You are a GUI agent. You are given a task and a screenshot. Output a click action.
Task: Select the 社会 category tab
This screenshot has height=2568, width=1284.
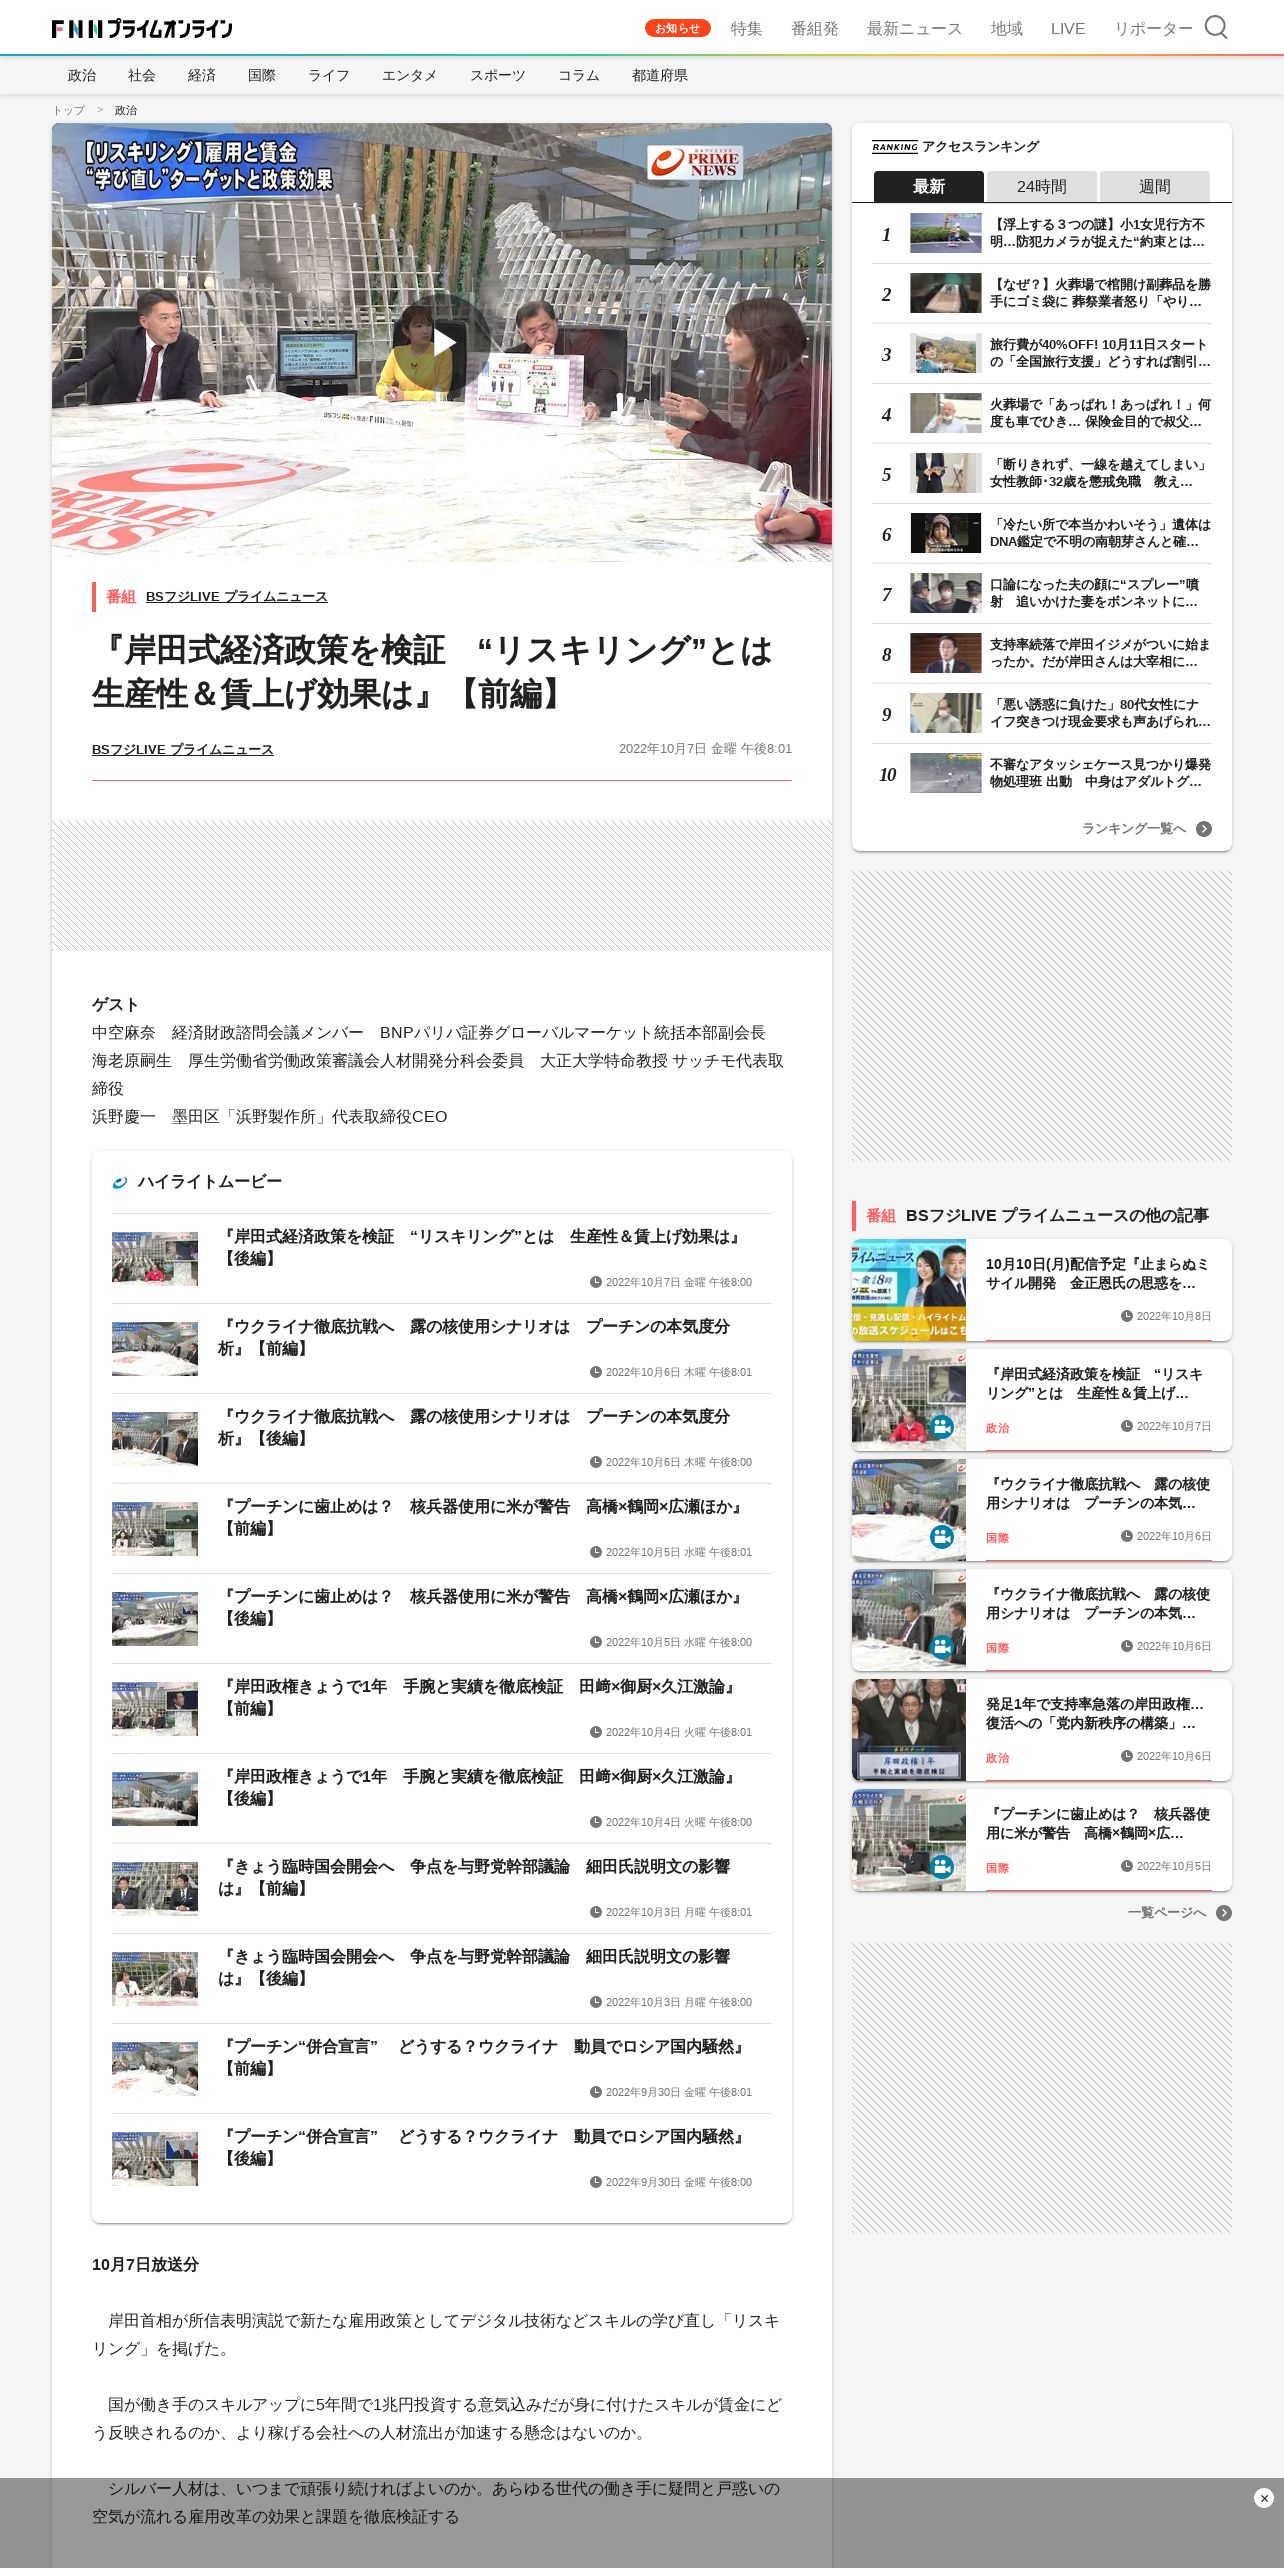click(142, 75)
